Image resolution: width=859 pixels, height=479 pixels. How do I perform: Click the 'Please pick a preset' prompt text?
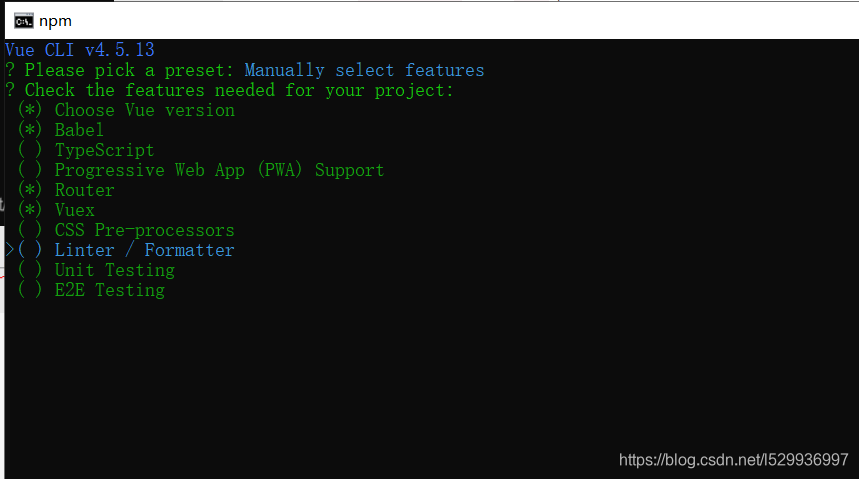(x=129, y=70)
